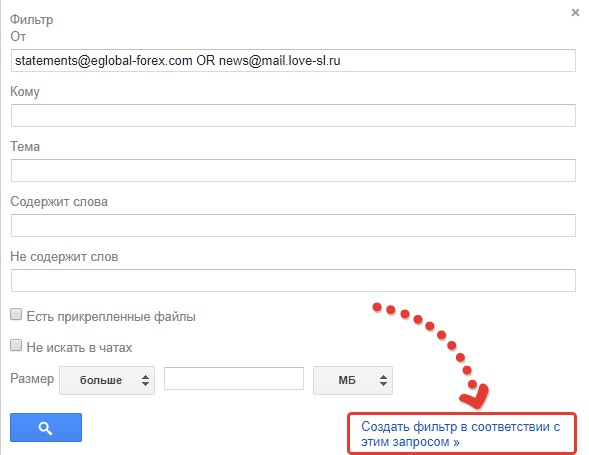Tick the "Есть прикрепленные файлы" checkbox
The width and height of the screenshot is (589, 455).
16,314
